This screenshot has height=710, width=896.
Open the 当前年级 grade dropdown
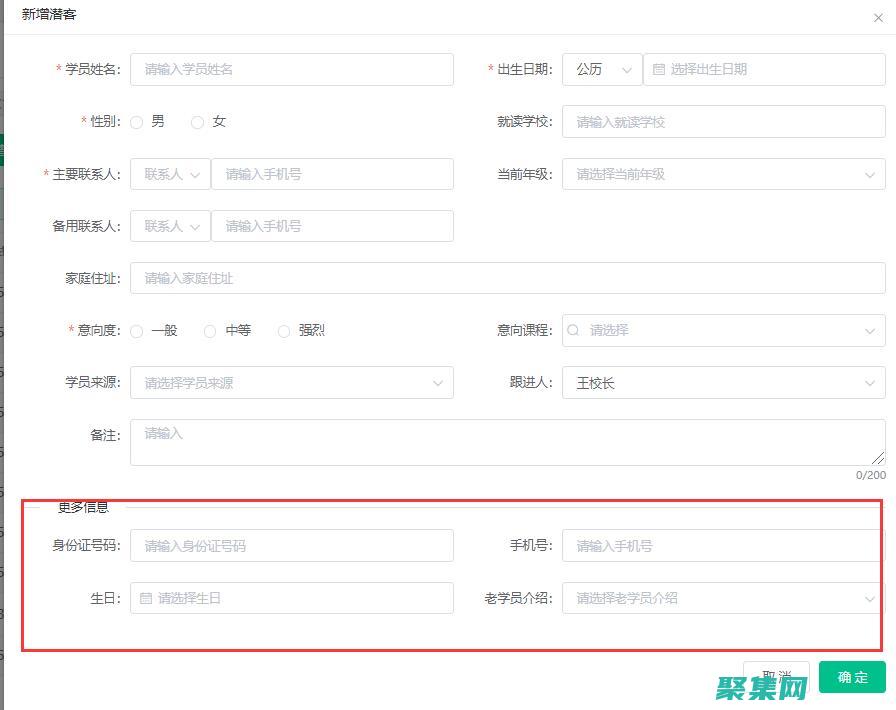[869, 173]
